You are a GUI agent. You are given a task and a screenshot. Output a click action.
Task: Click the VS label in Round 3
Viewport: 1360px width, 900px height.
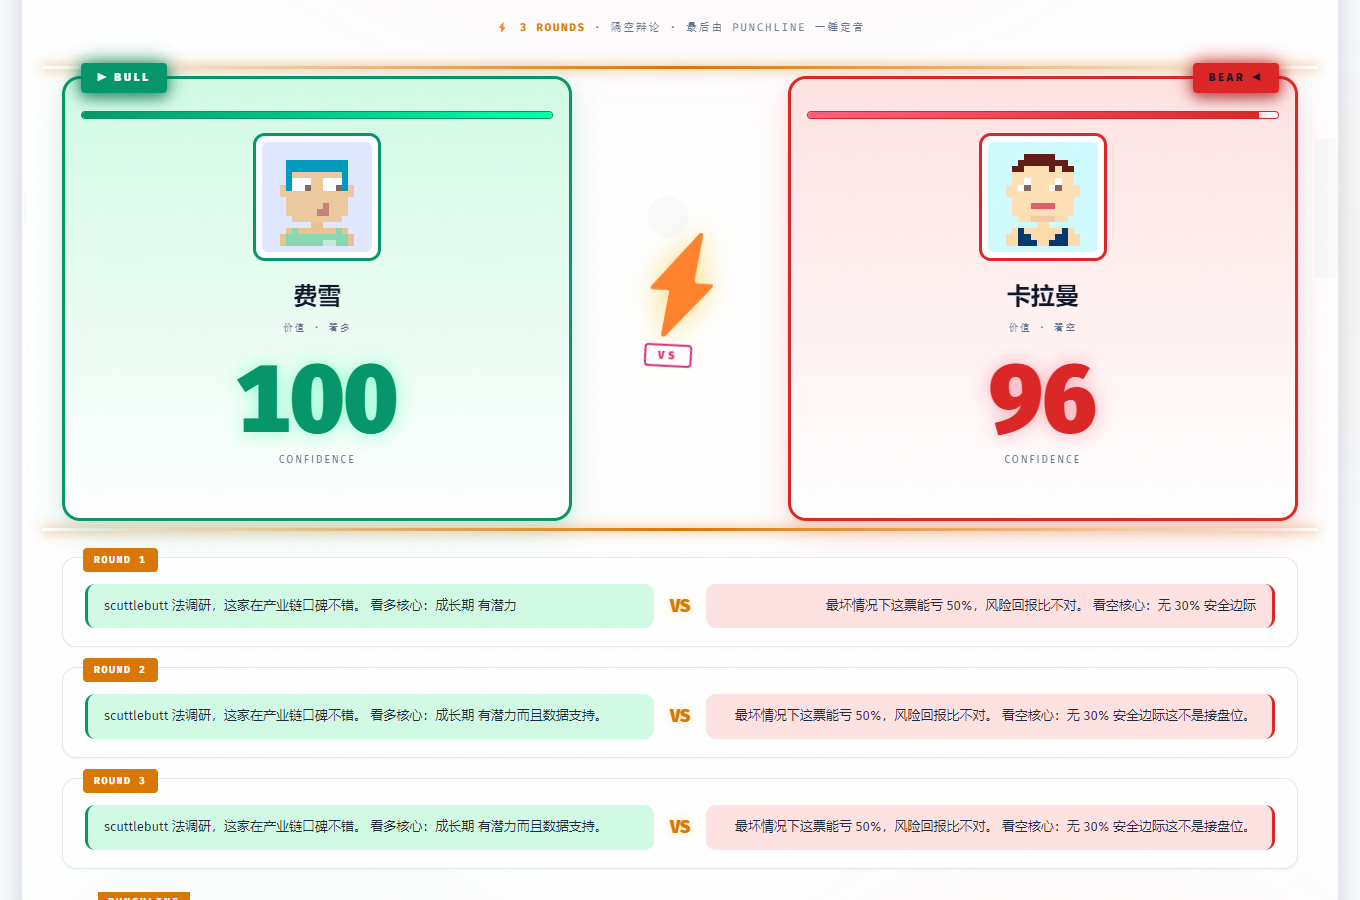[x=680, y=827]
